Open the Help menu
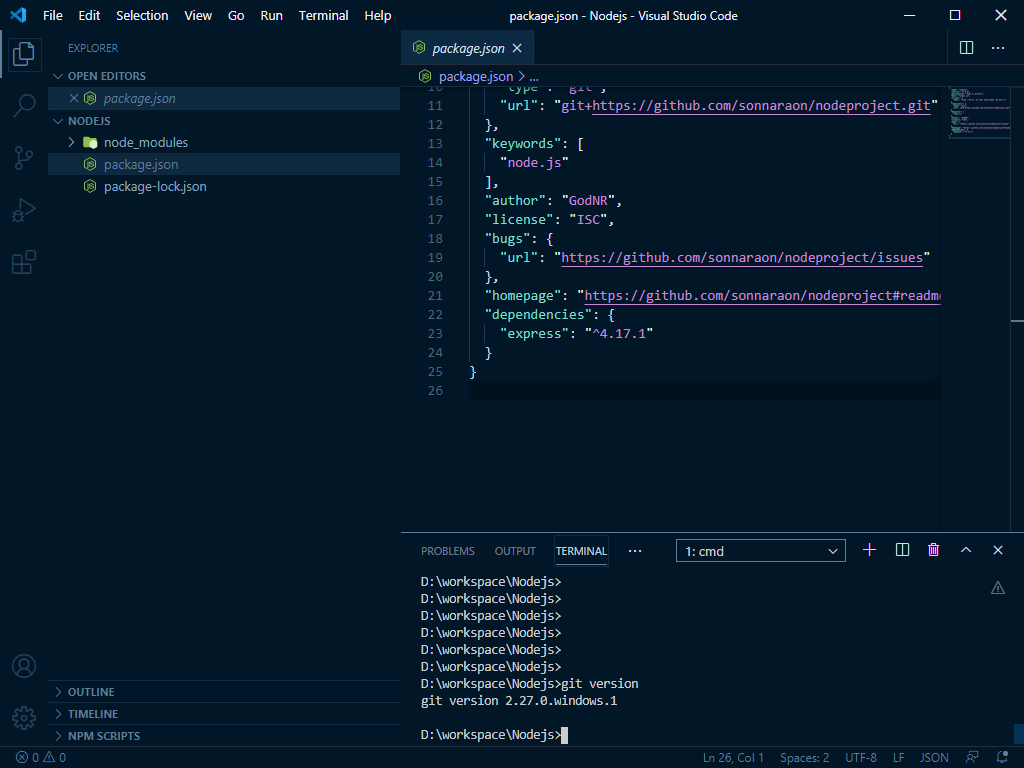Image resolution: width=1024 pixels, height=768 pixels. click(x=377, y=15)
